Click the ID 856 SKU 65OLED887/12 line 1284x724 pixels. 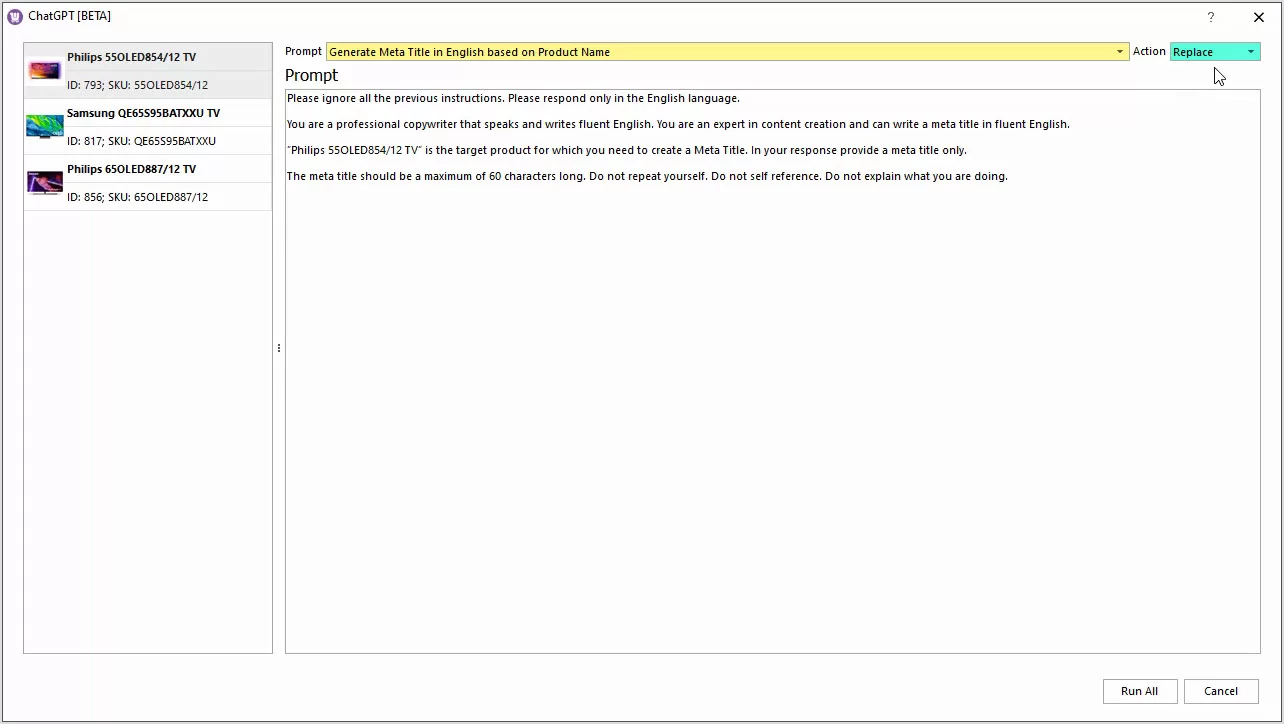(137, 198)
